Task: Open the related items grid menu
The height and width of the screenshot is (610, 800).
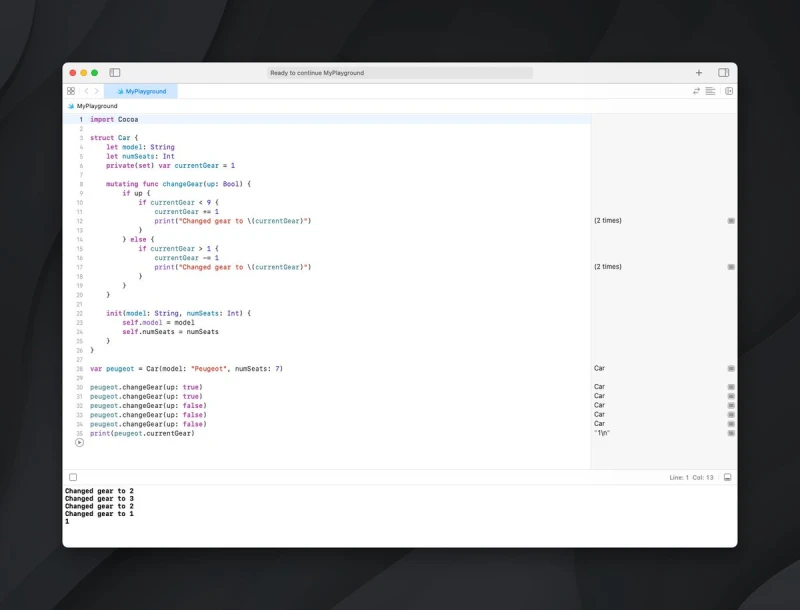Action: (71, 91)
